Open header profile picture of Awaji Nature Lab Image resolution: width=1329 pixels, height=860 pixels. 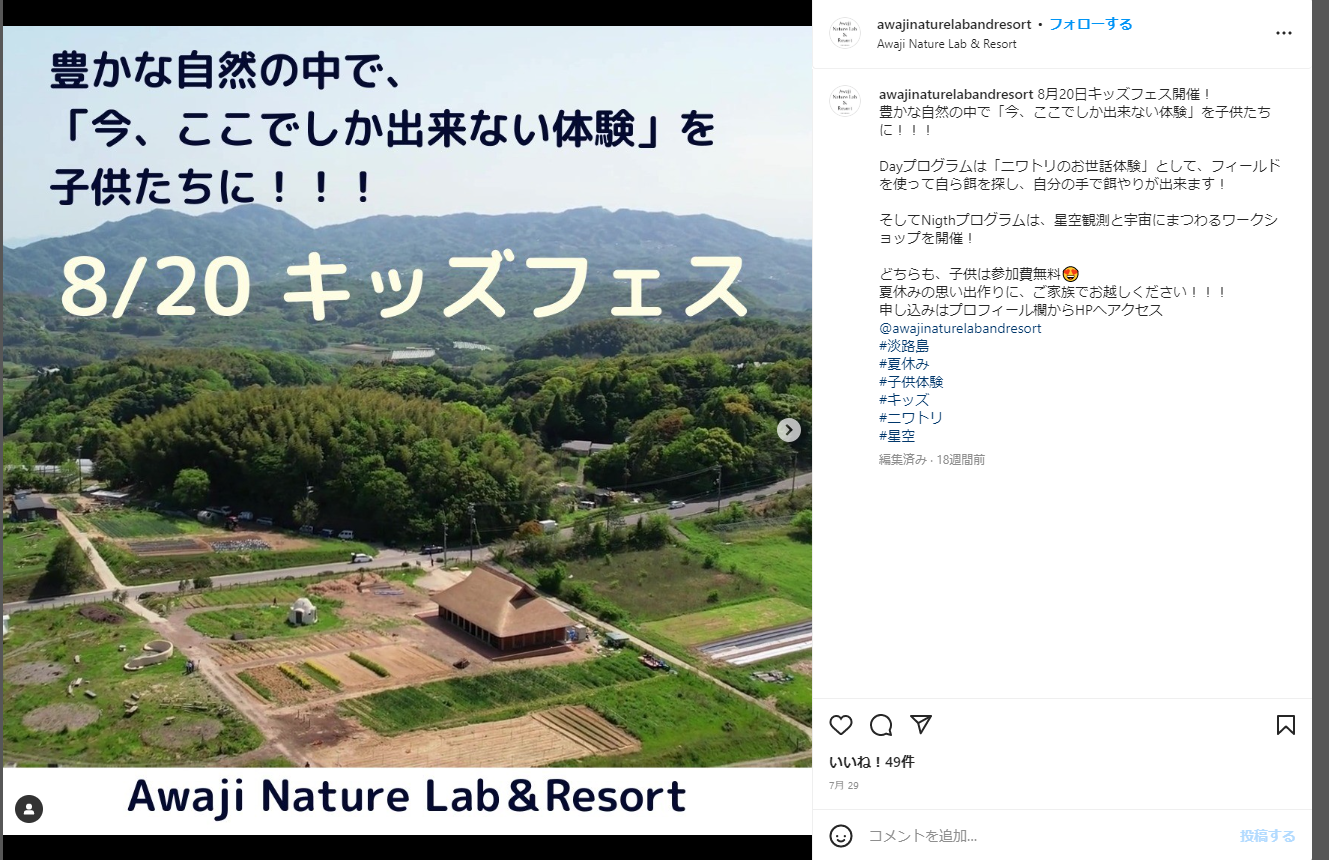(845, 34)
